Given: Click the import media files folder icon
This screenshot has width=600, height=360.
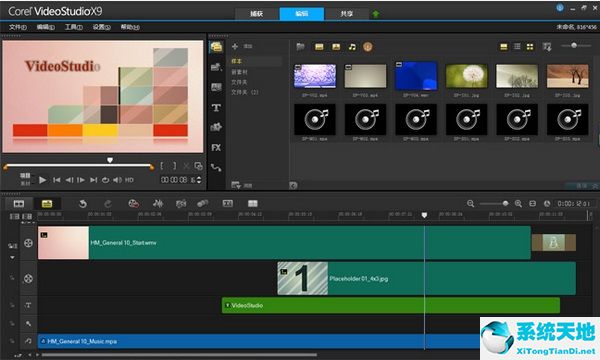Looking at the screenshot, I should point(300,47).
